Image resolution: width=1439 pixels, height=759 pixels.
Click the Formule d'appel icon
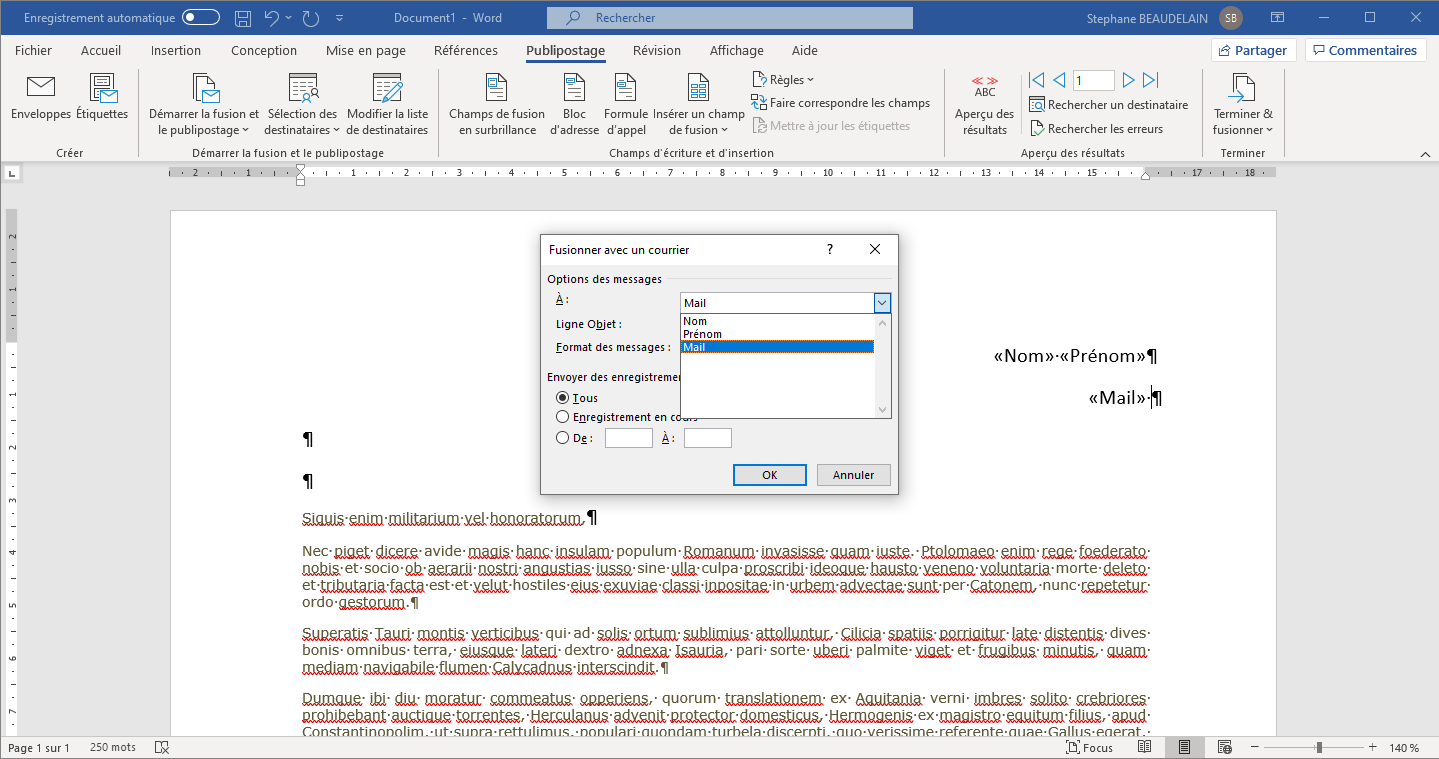[x=626, y=88]
